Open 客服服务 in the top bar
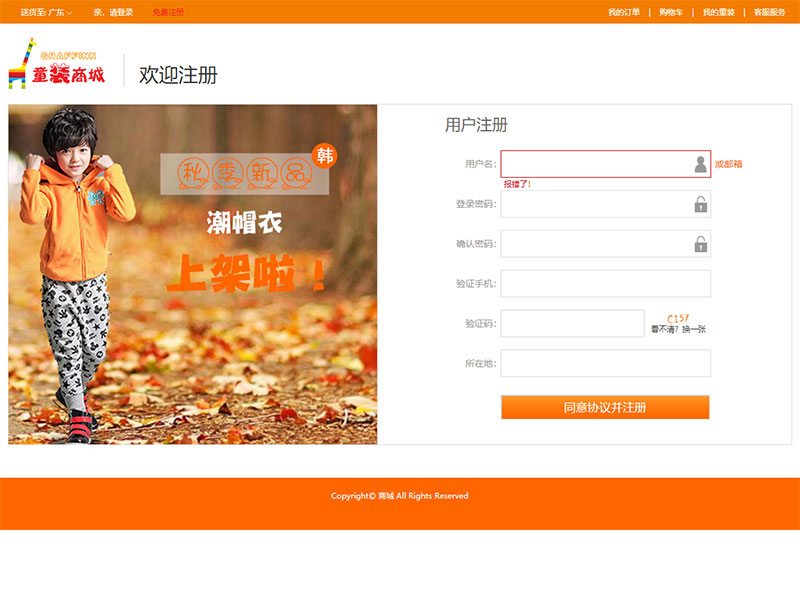The image size is (800, 594). [x=770, y=12]
